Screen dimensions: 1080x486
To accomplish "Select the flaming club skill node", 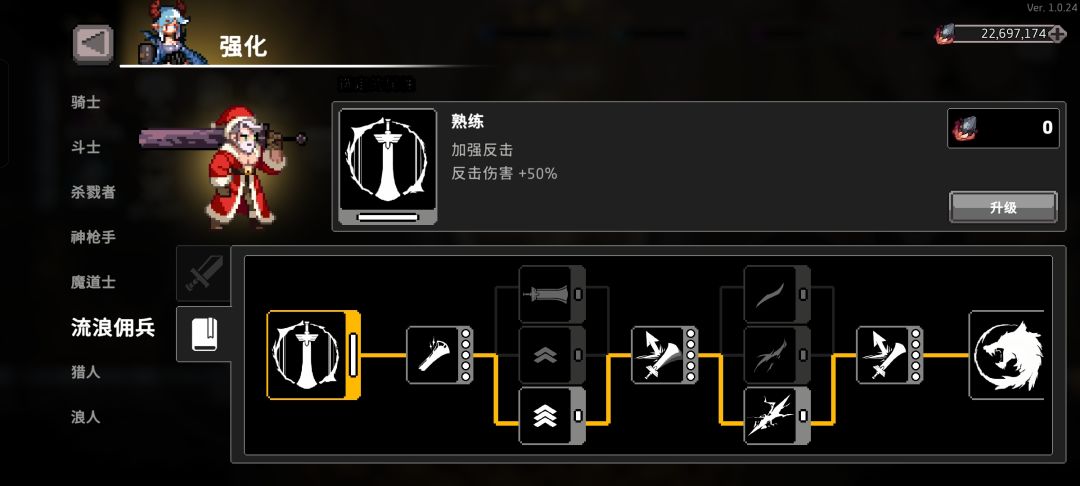I will click(439, 355).
